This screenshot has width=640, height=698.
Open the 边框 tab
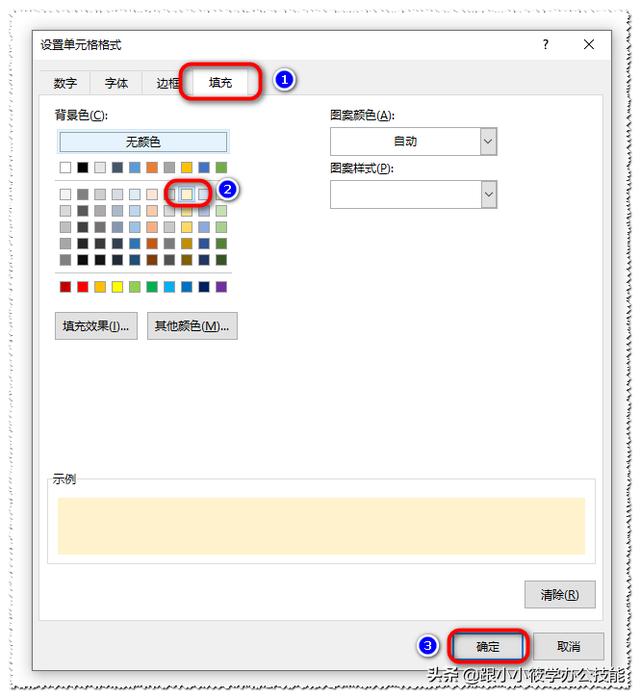[168, 83]
